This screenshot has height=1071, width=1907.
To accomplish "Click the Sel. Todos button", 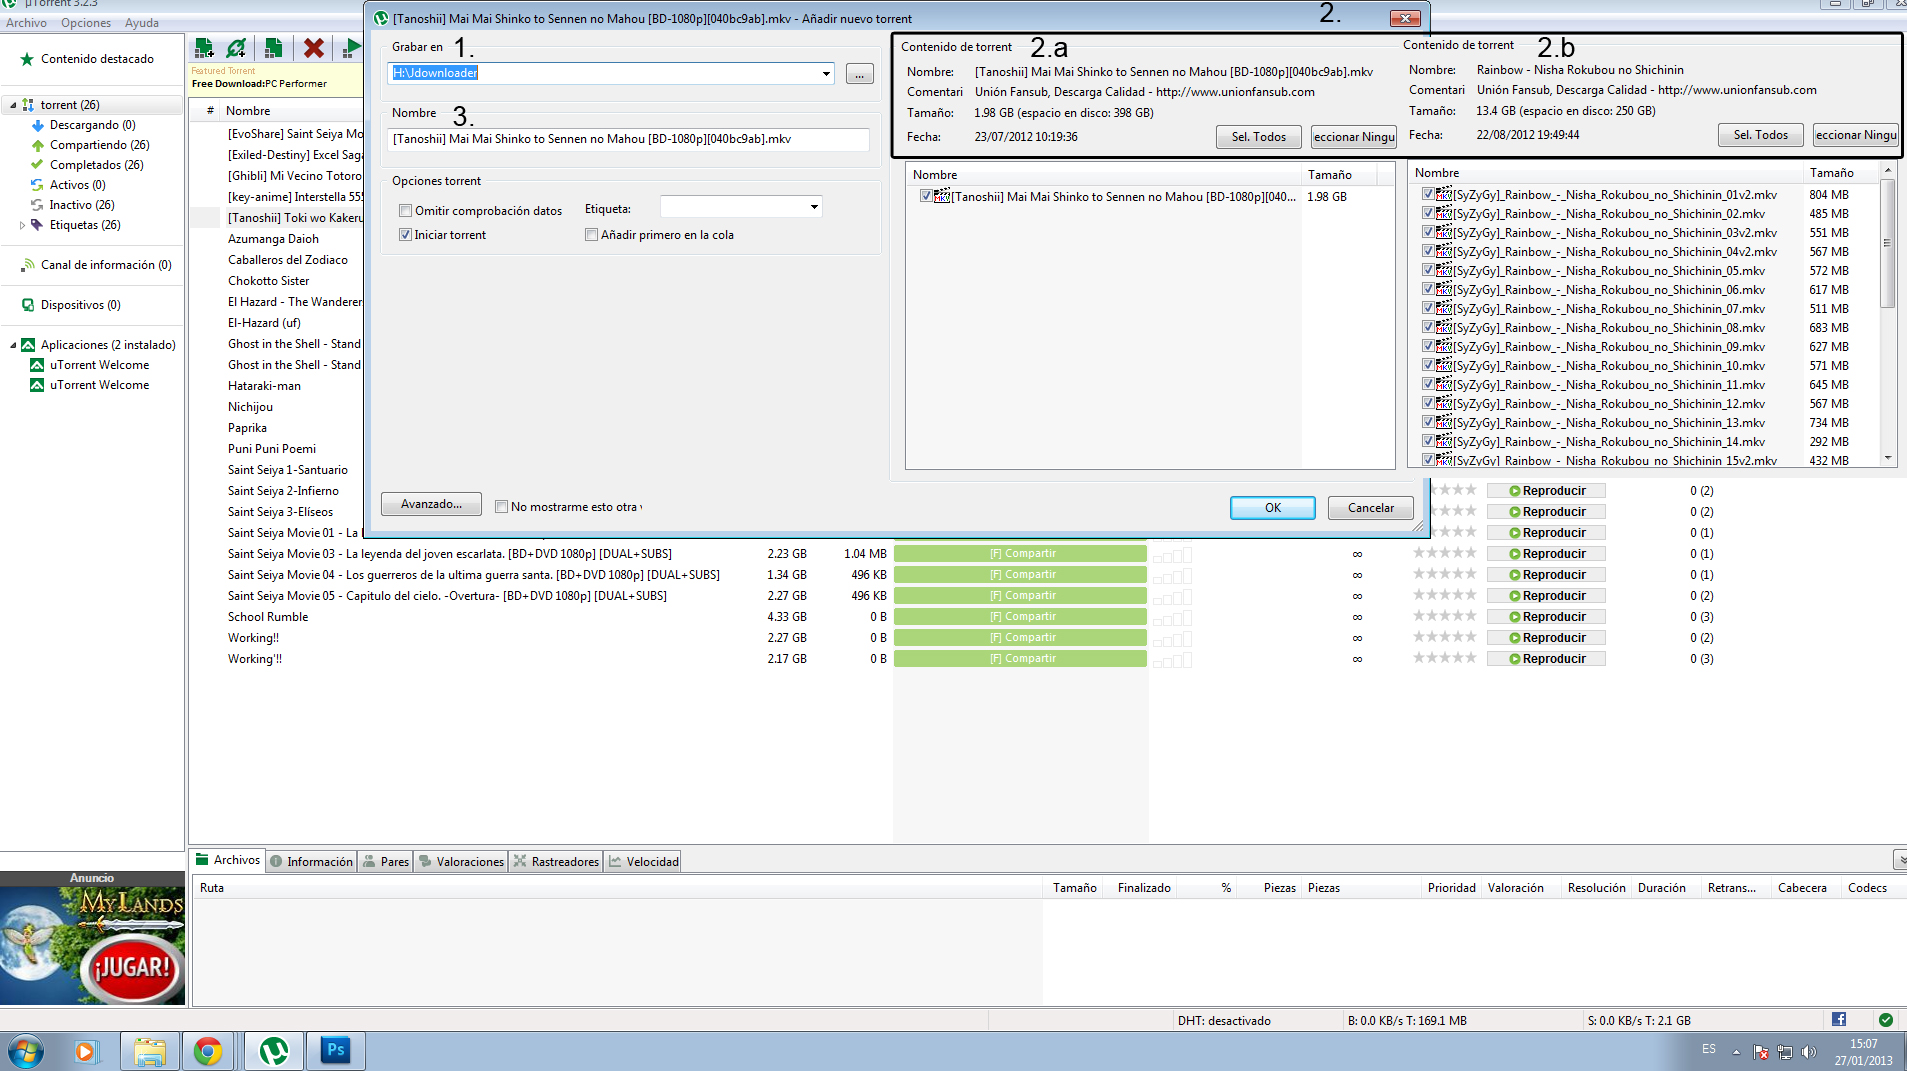I will [x=1258, y=136].
